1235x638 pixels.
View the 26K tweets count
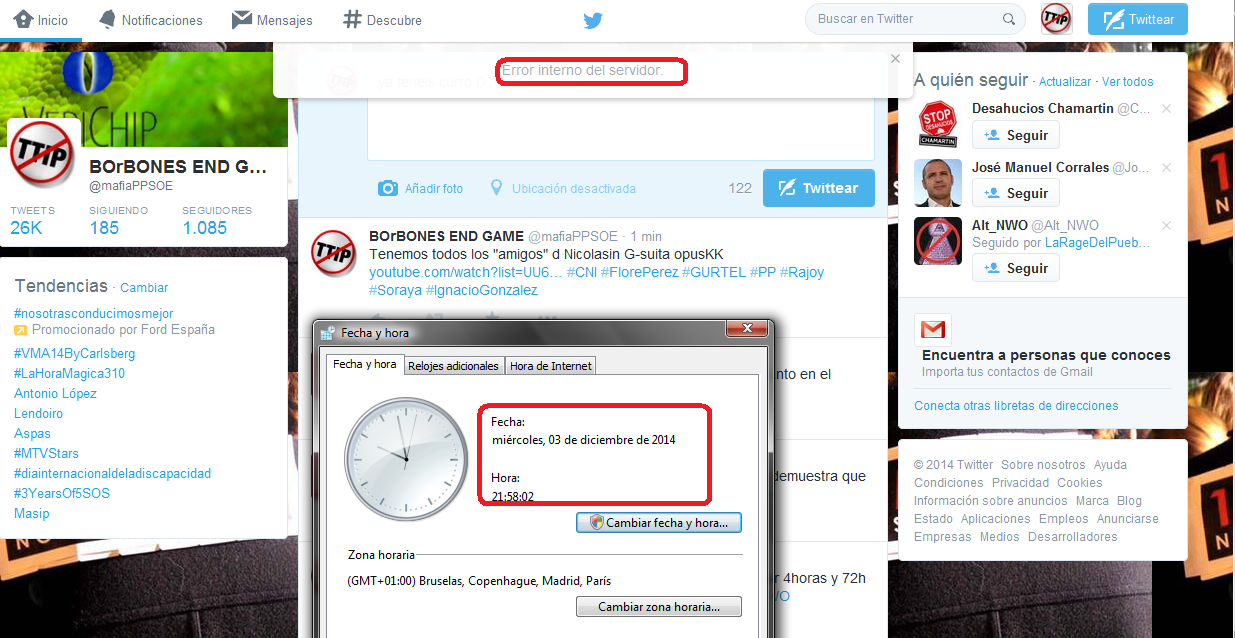coord(32,220)
